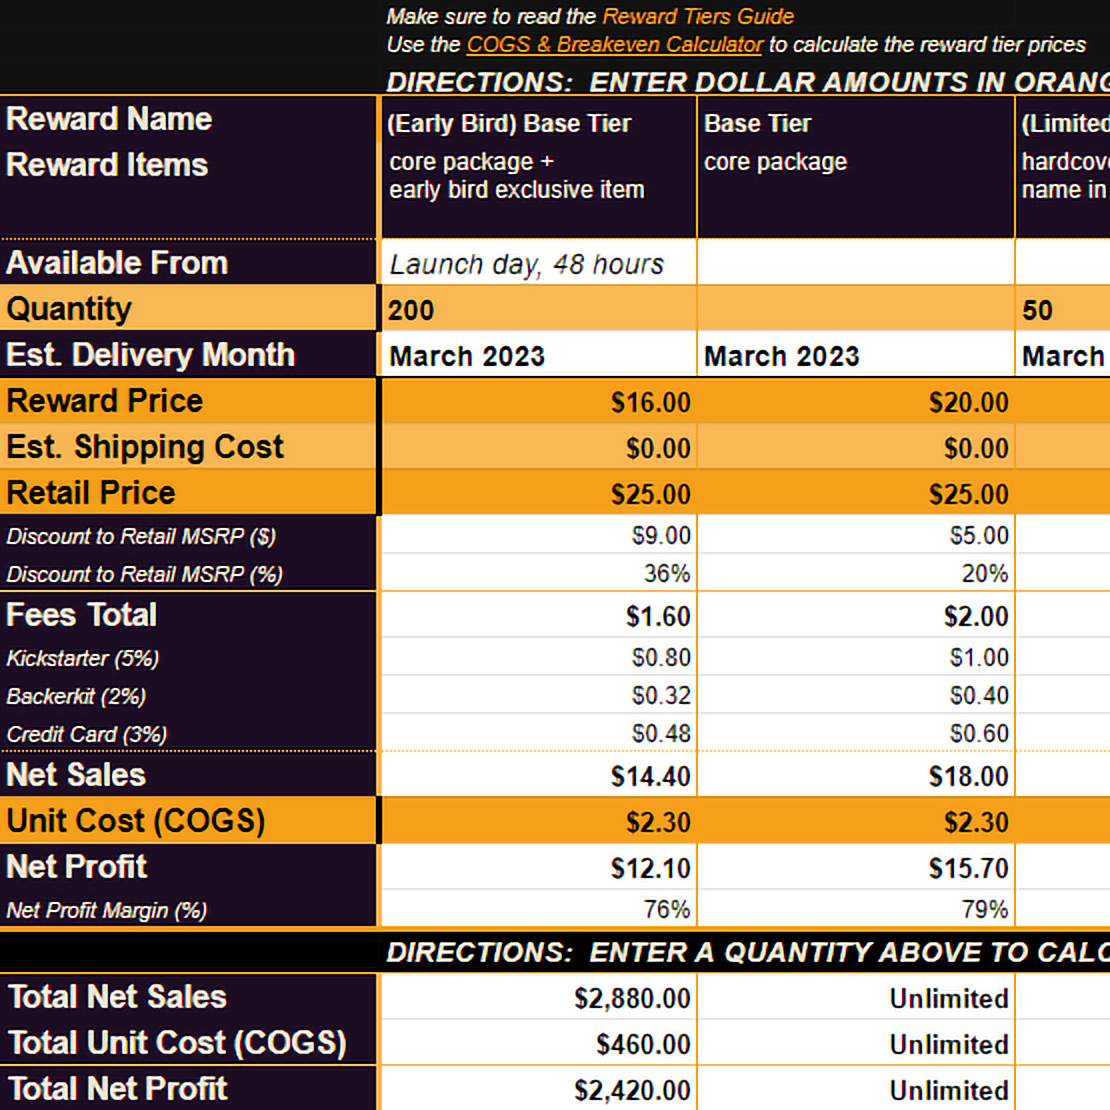Screen dimensions: 1110x1110
Task: Select the Kickstarter fee $0.80 cell
Action: pyautogui.click(x=538, y=658)
